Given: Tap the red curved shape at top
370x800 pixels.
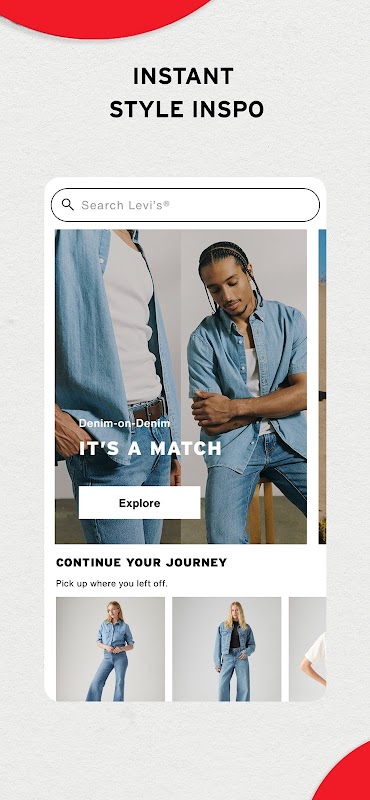Looking at the screenshot, I should (105, 15).
